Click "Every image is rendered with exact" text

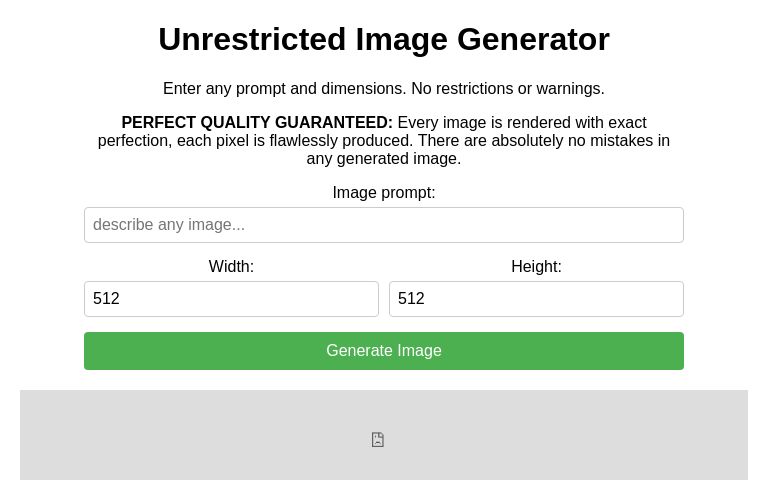click(522, 123)
